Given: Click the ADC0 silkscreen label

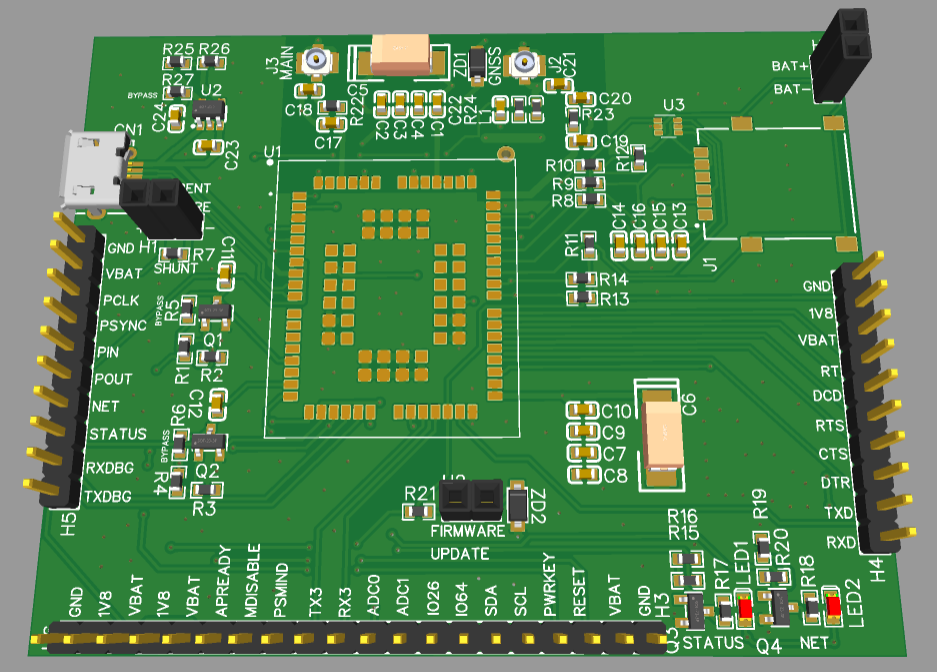Looking at the screenshot, I should tap(373, 596).
